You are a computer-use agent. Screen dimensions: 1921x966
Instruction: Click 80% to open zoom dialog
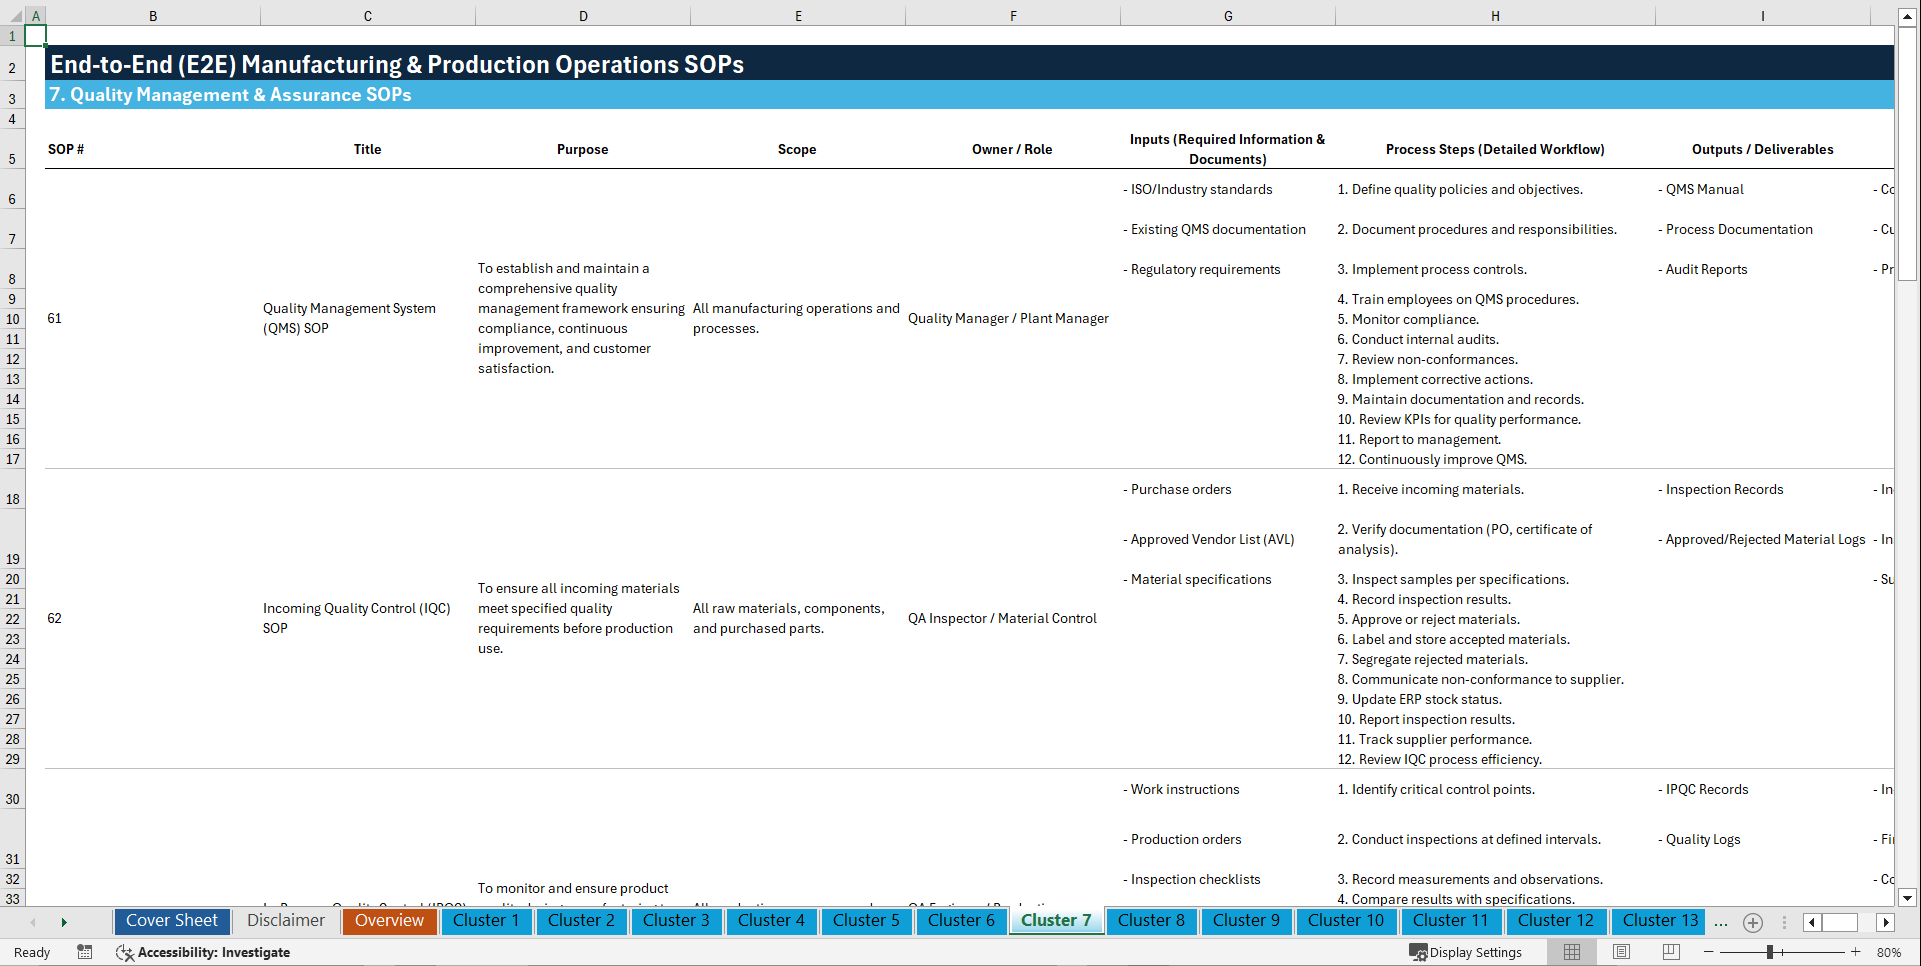pos(1890,952)
